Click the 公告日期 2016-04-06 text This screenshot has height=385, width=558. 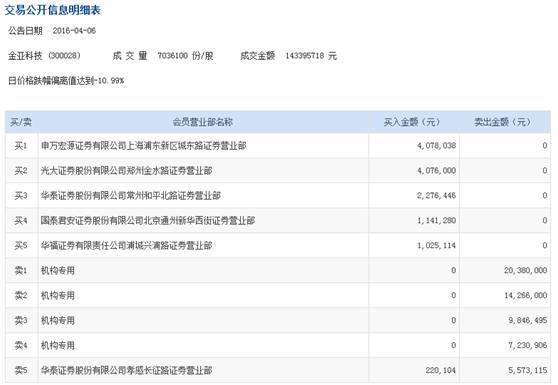coord(52,31)
